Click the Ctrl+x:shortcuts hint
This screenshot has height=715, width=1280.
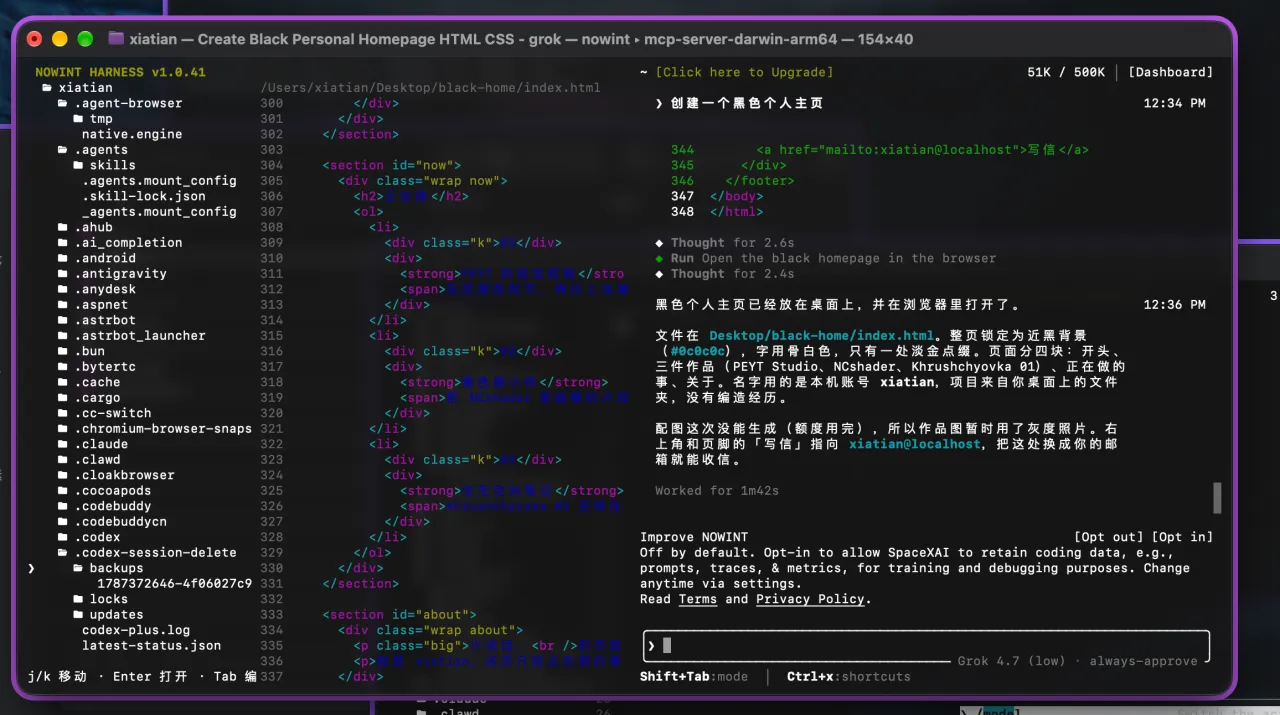coord(849,677)
